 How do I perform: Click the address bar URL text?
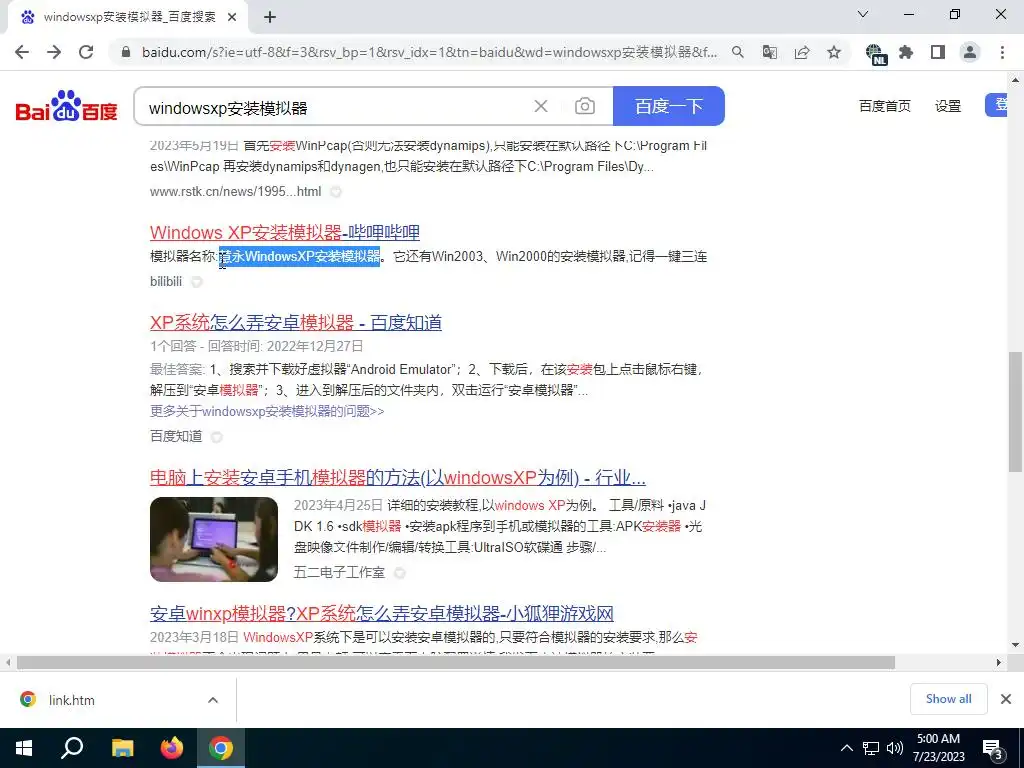point(429,52)
